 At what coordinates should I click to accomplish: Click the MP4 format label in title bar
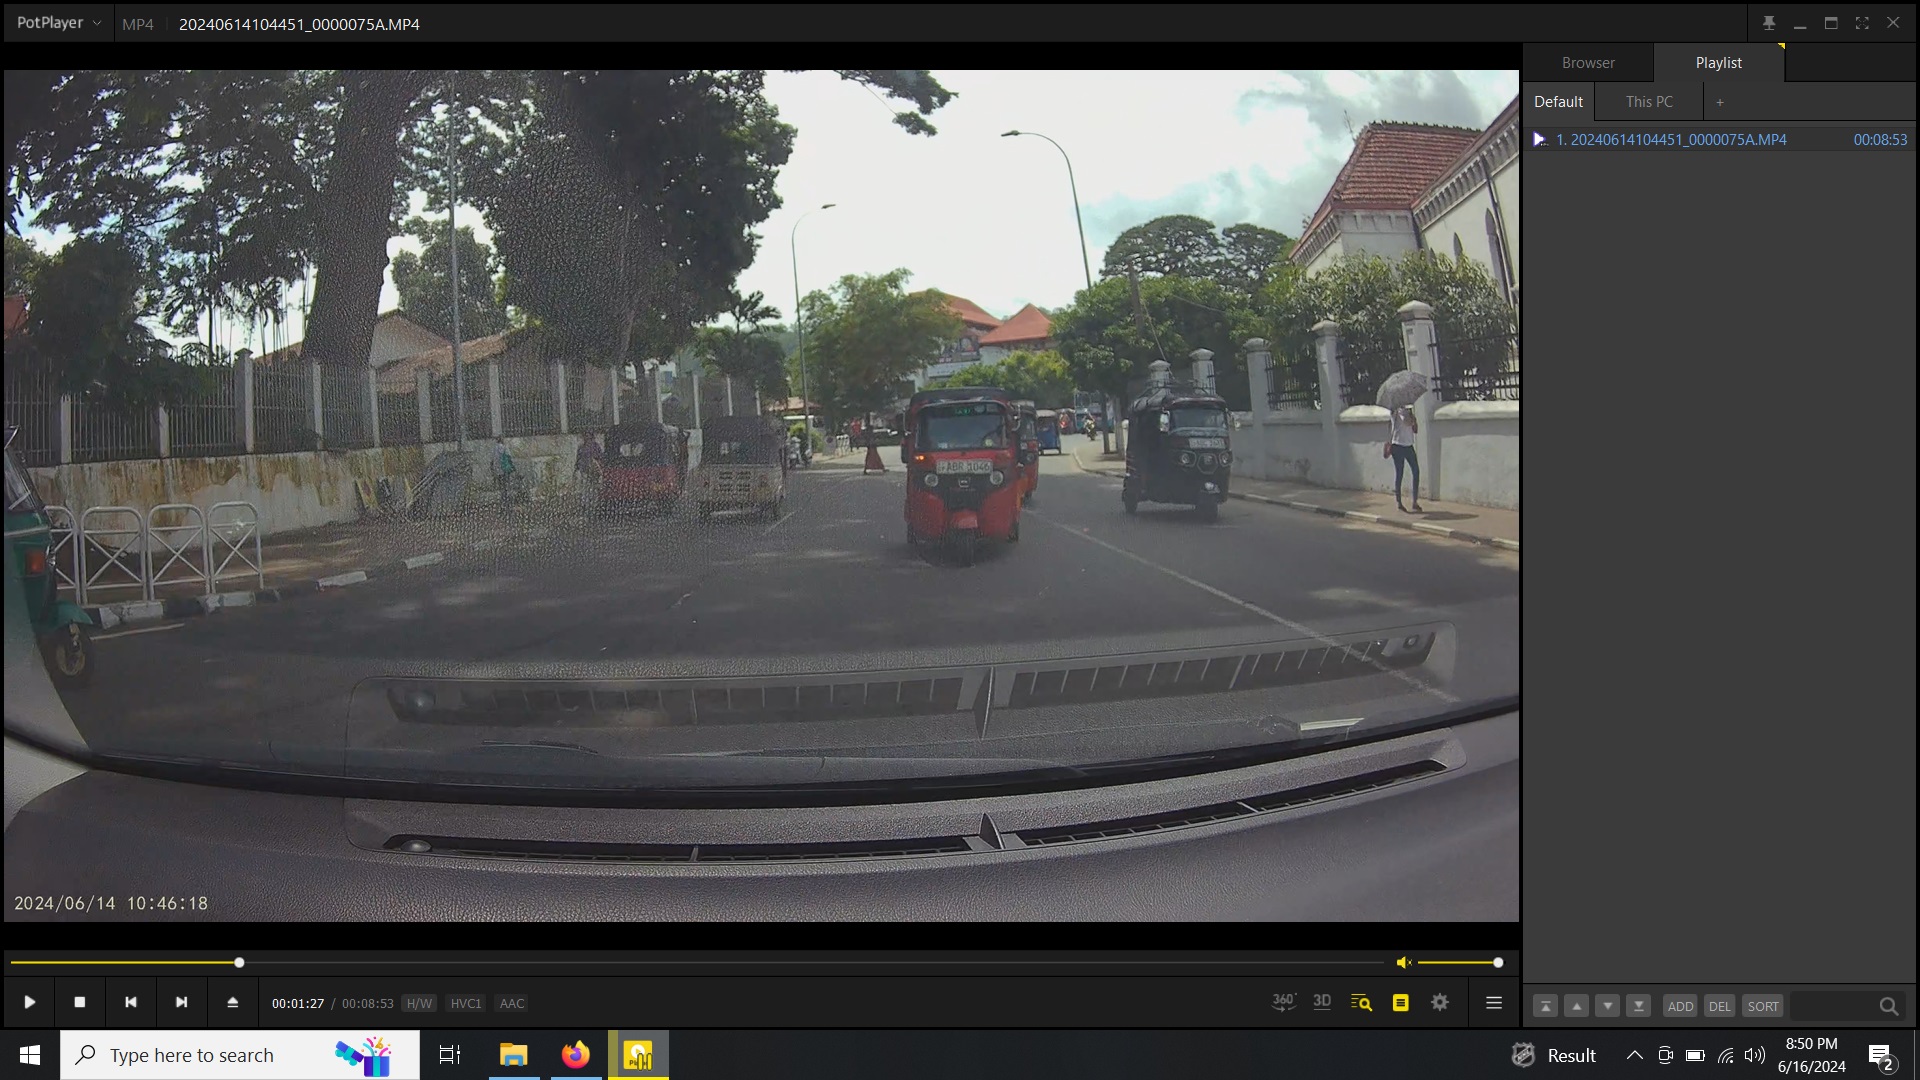click(138, 24)
